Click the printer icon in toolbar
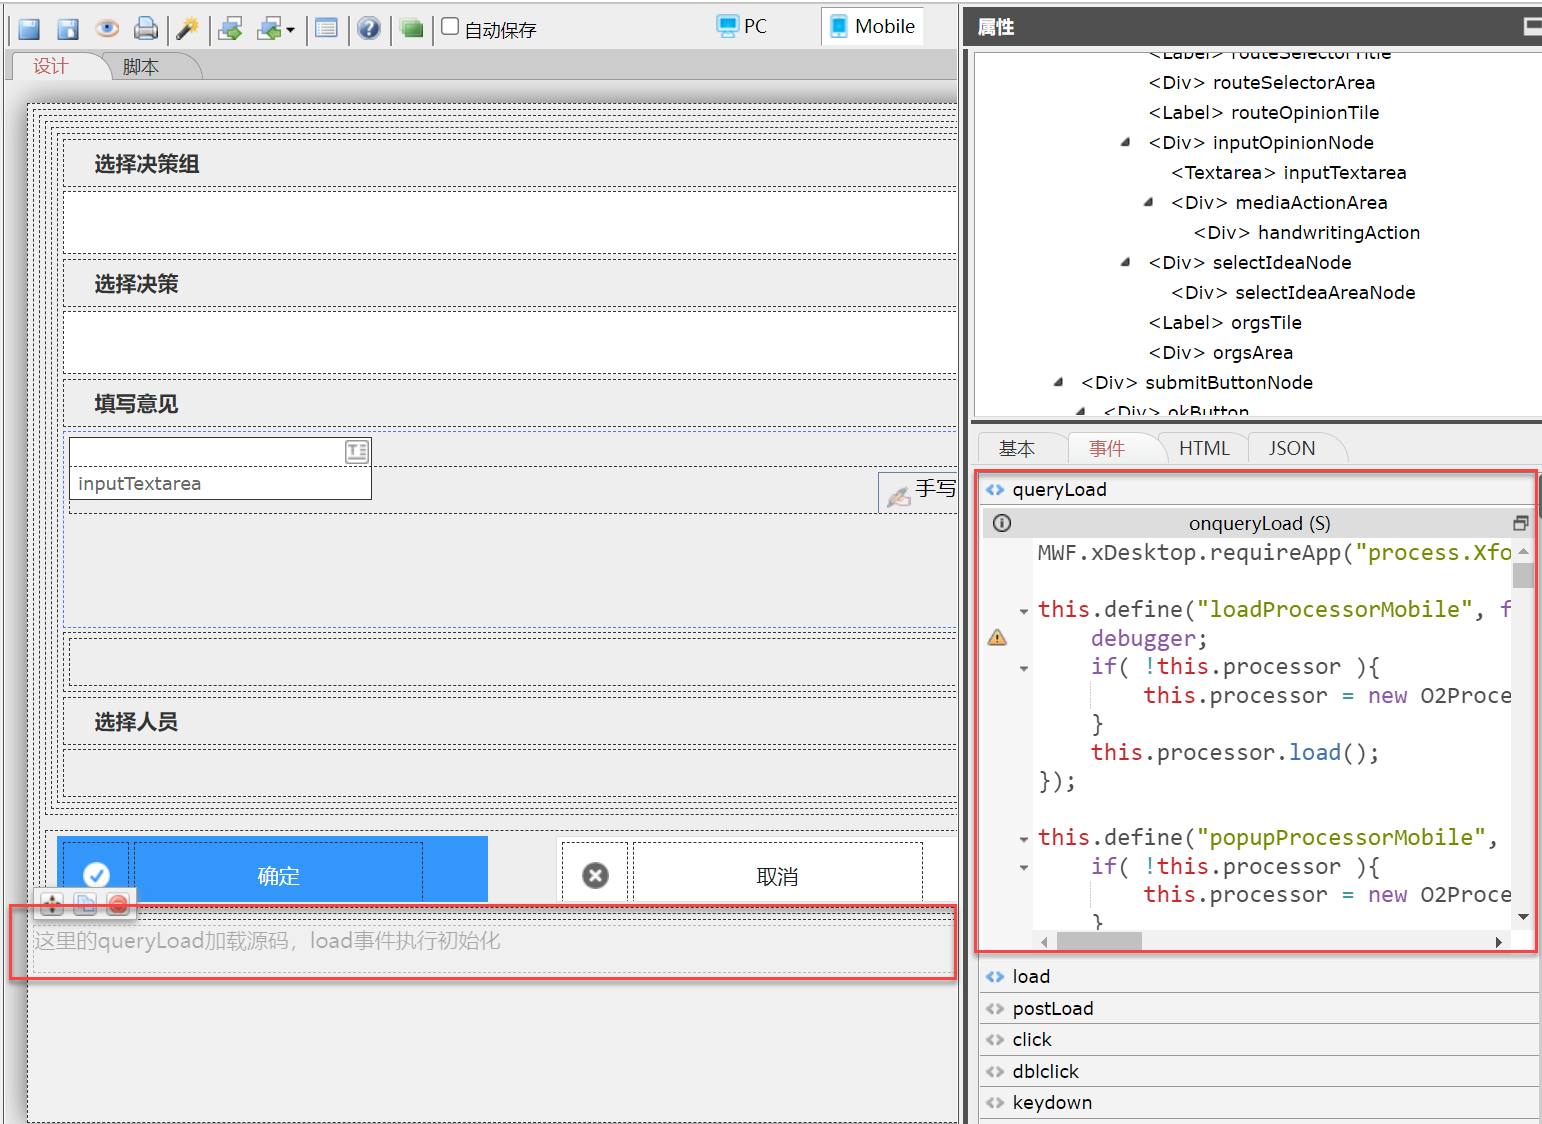1542x1124 pixels. click(x=146, y=29)
